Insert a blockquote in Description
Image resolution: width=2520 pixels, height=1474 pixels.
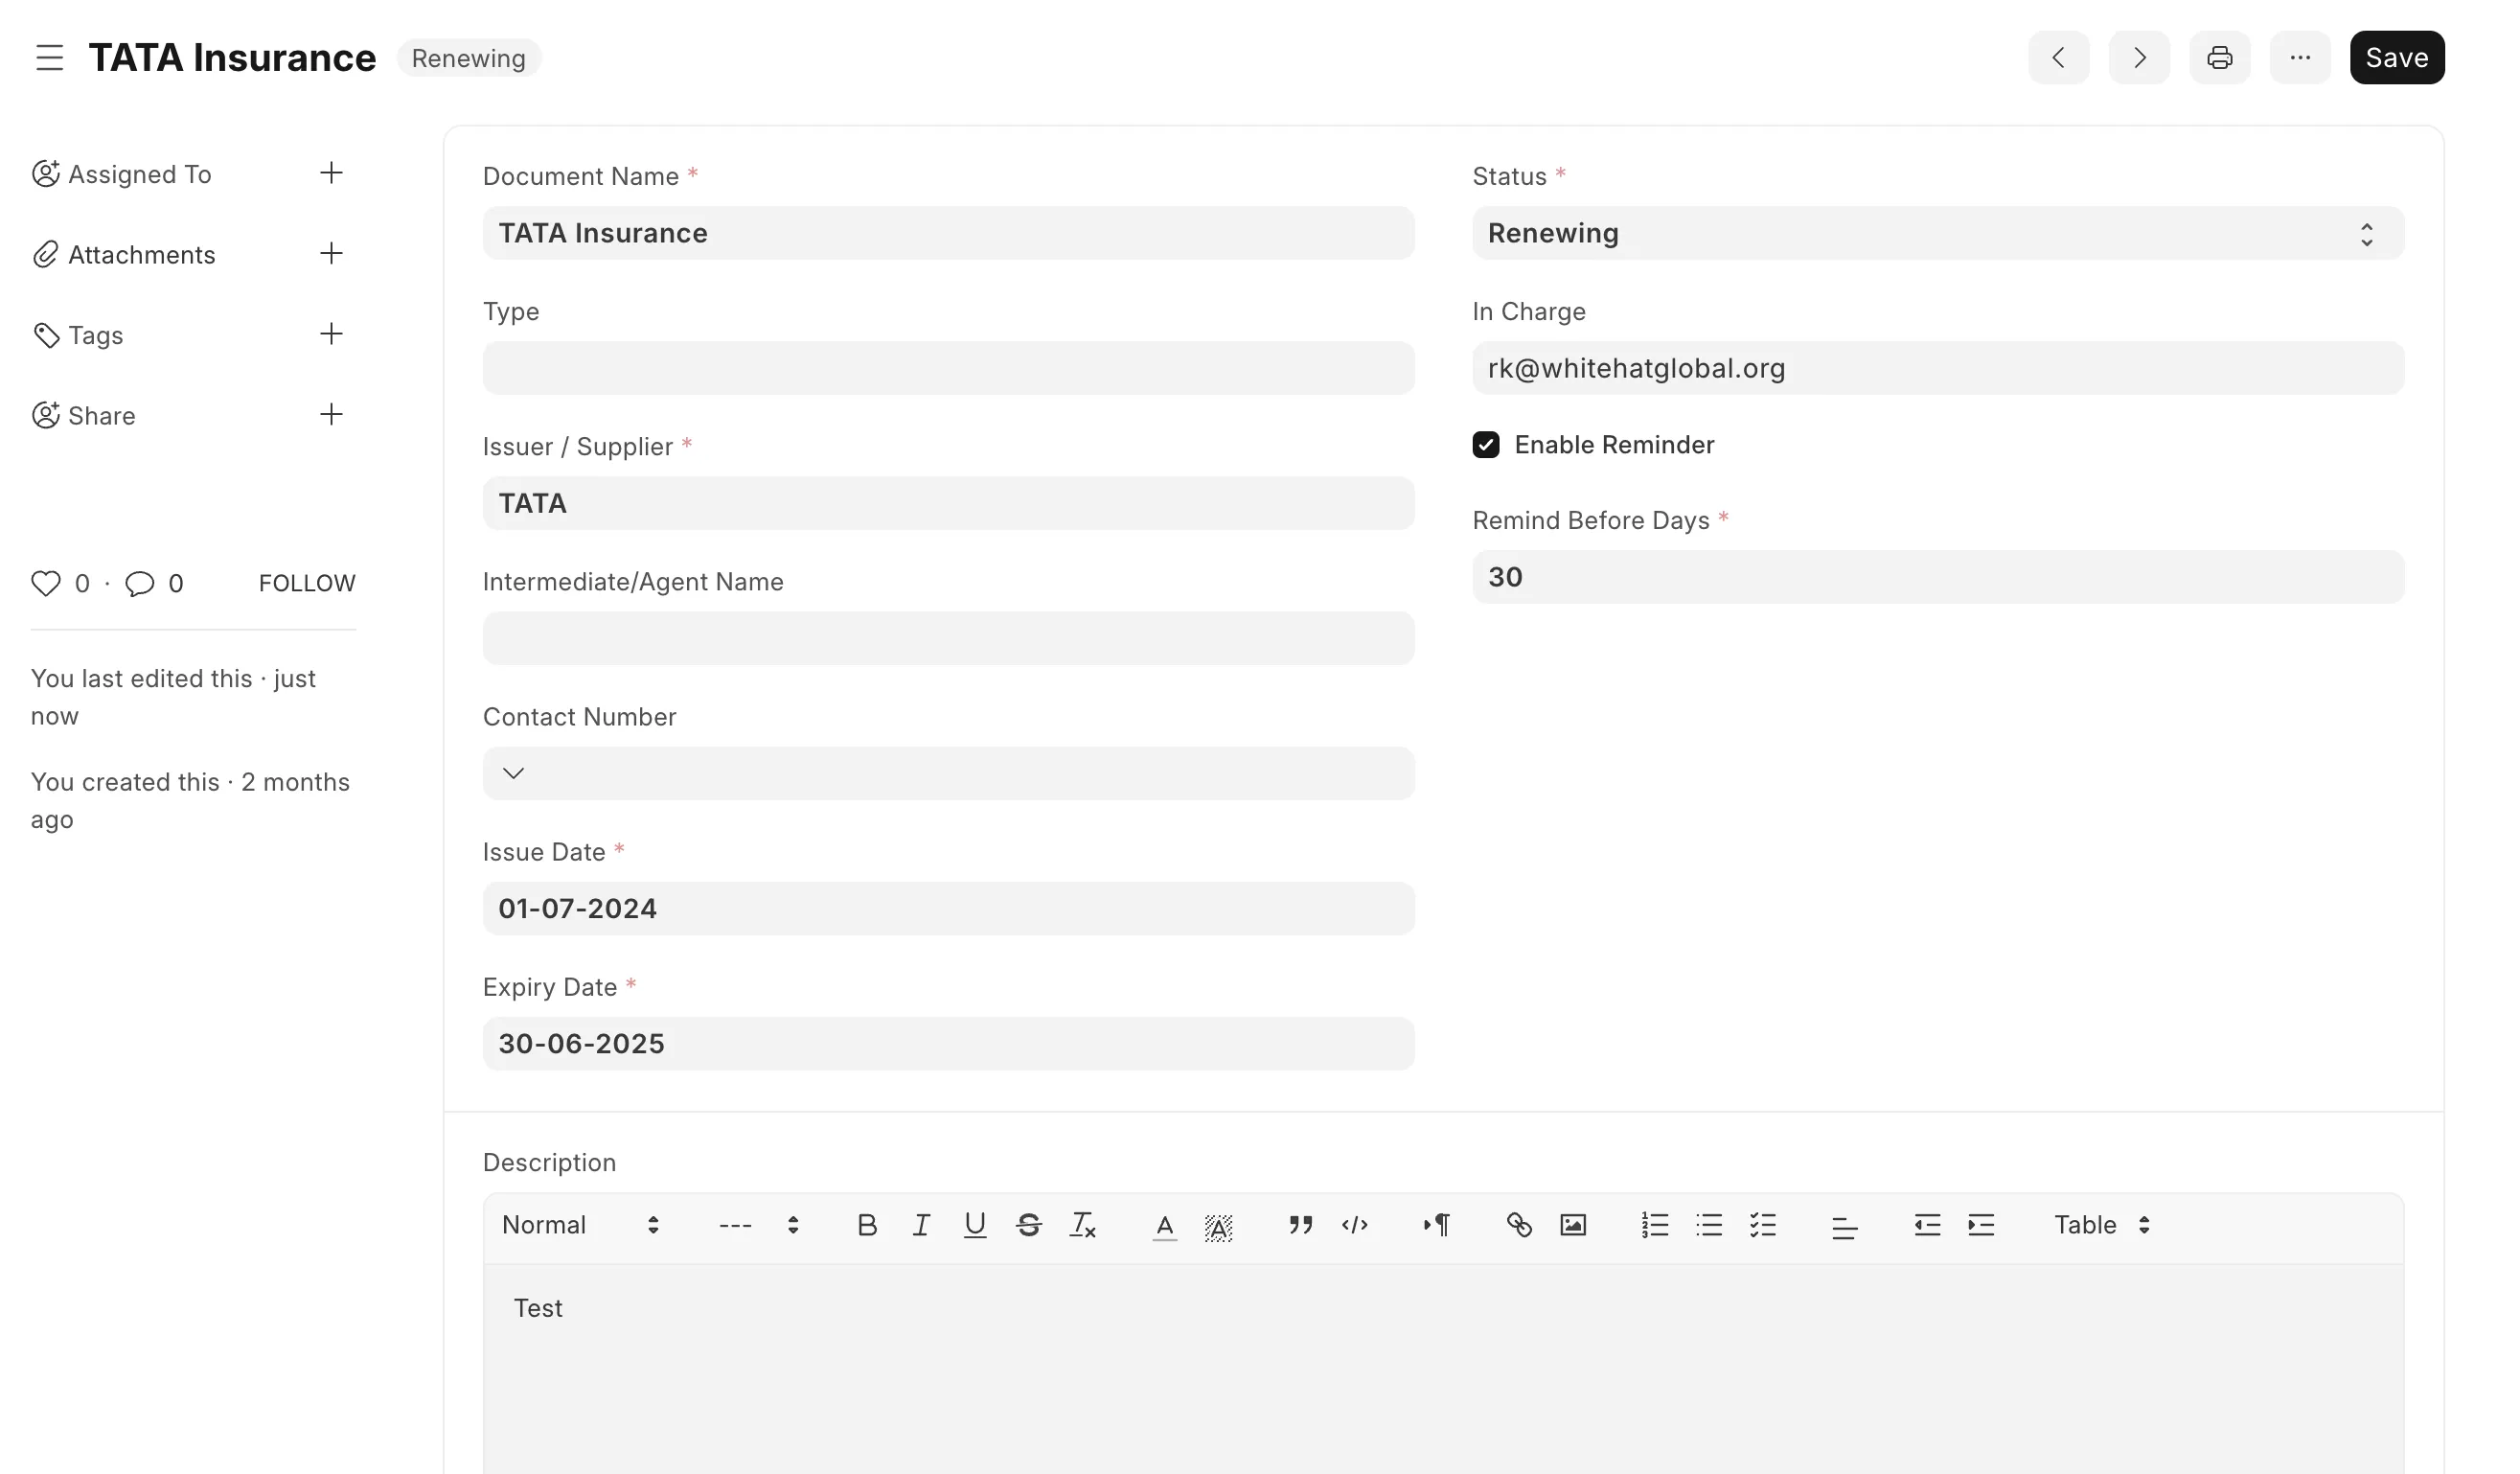[x=1301, y=1225]
